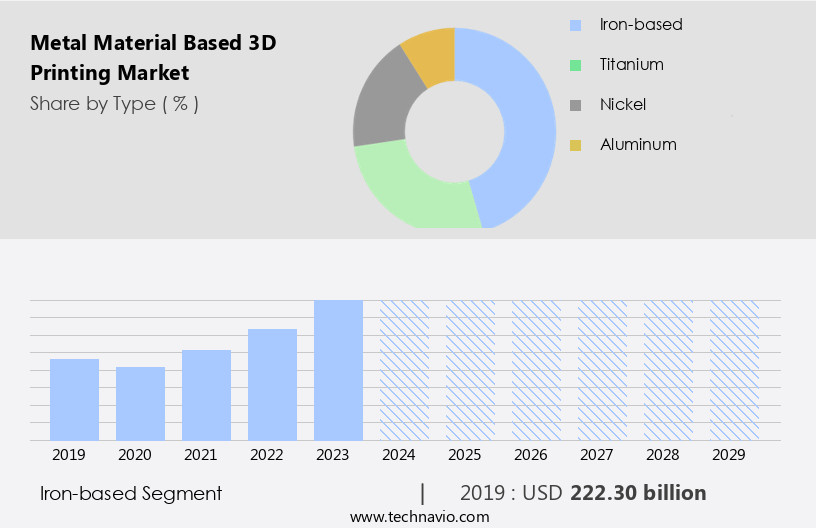Click the Iron-based Segment caption
The width and height of the screenshot is (816, 528).
click(x=131, y=493)
